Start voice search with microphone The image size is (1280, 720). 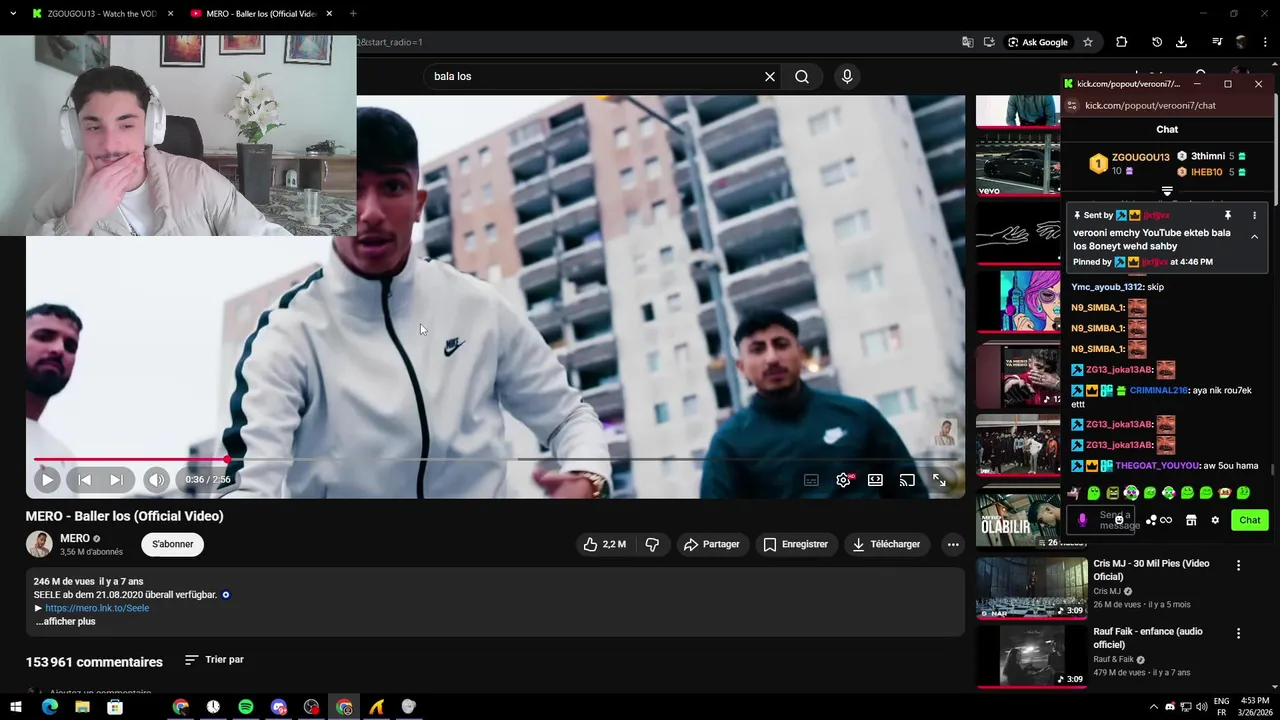click(847, 77)
